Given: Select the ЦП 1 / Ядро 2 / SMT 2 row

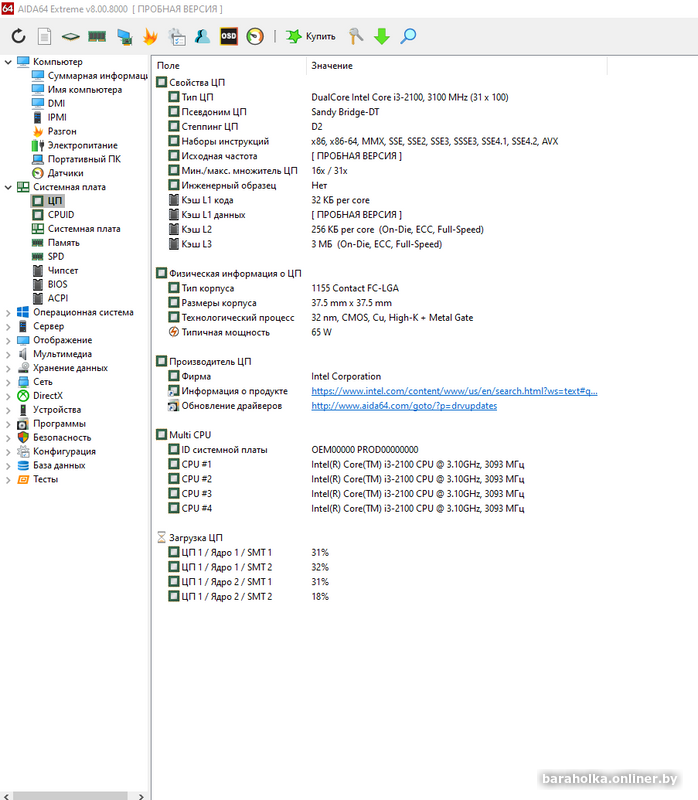Looking at the screenshot, I should point(248,597).
